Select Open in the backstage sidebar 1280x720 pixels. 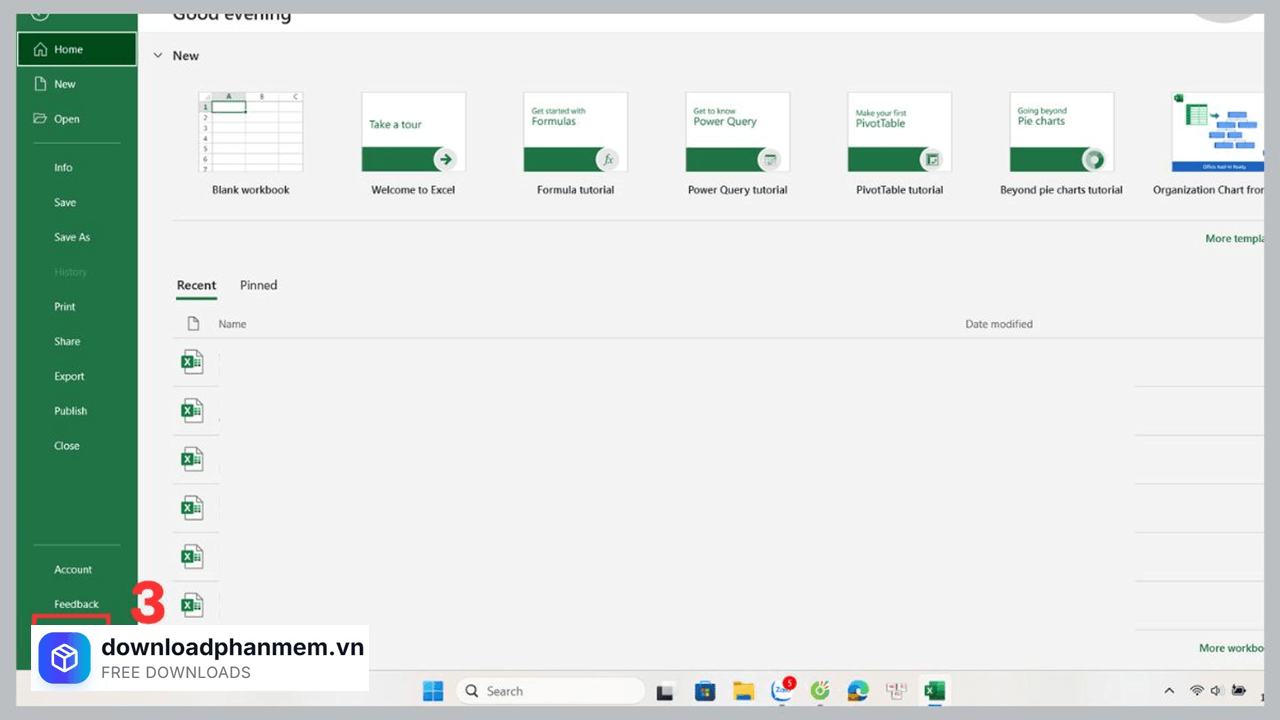[77, 118]
